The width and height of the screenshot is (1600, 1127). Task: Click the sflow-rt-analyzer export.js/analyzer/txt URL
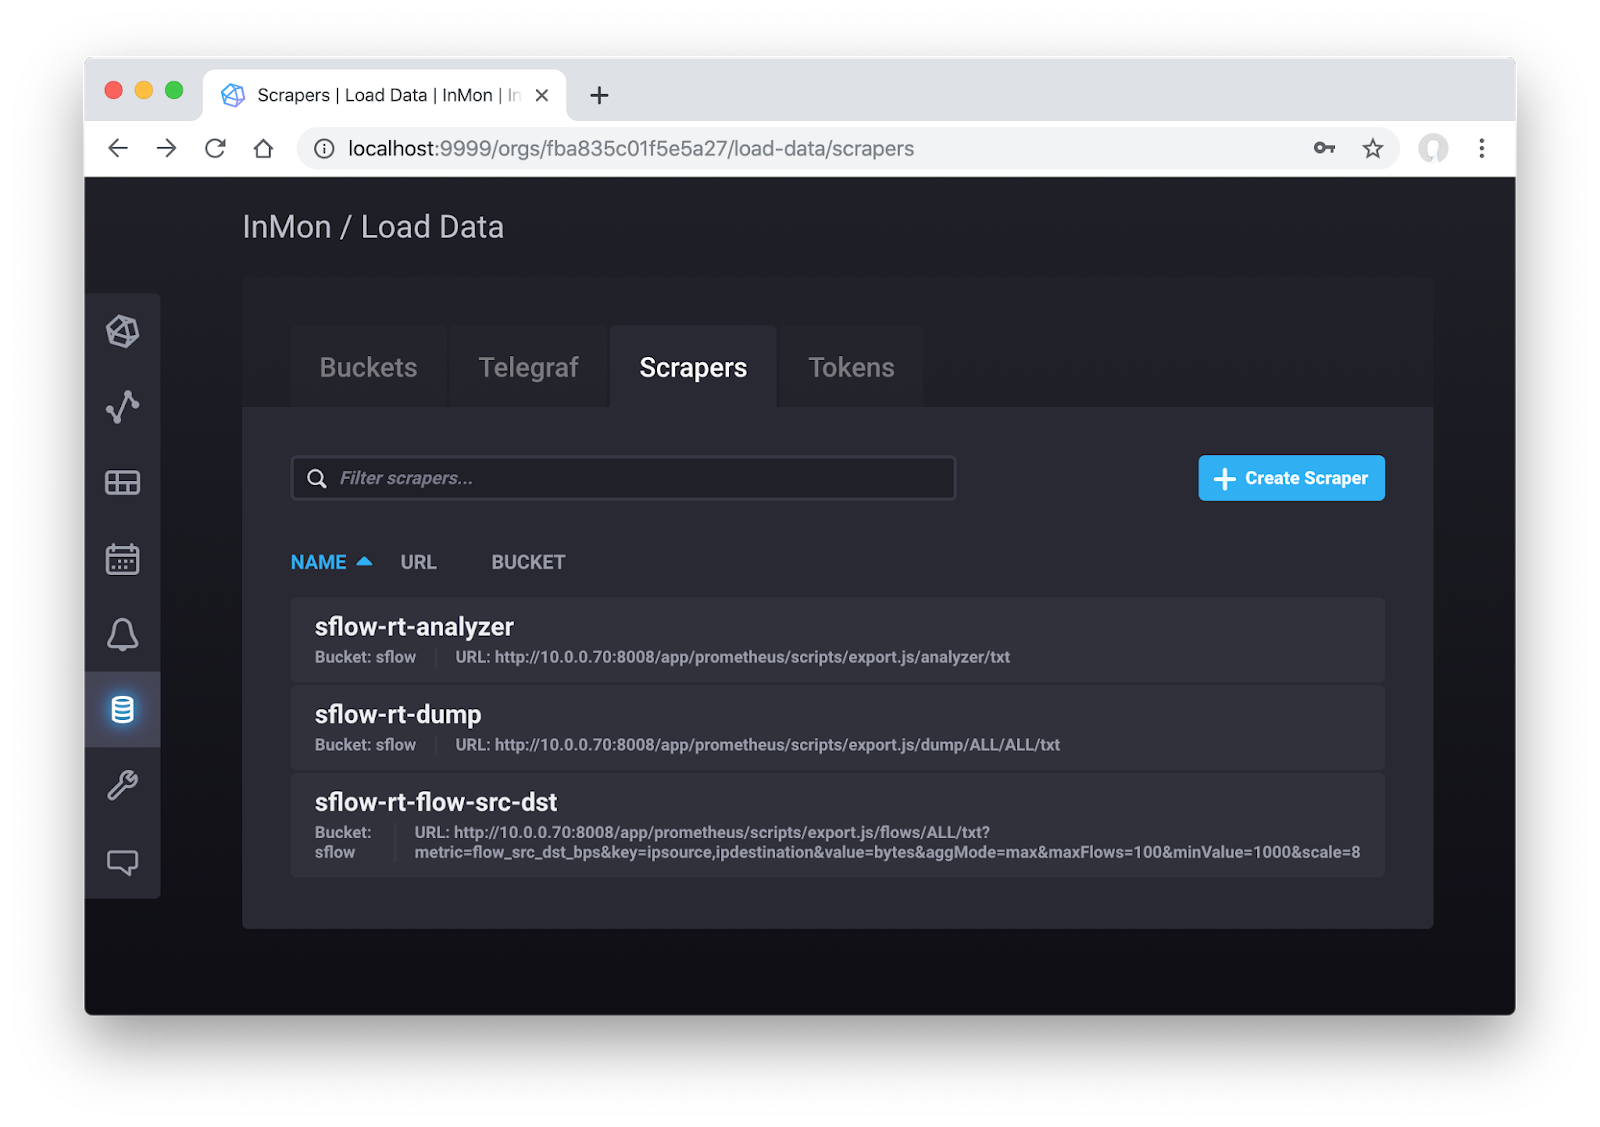[733, 657]
